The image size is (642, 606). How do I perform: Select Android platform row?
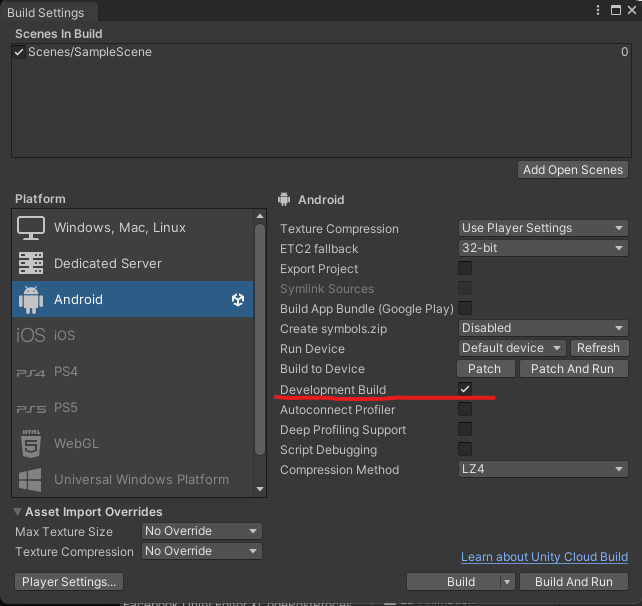pyautogui.click(x=133, y=299)
